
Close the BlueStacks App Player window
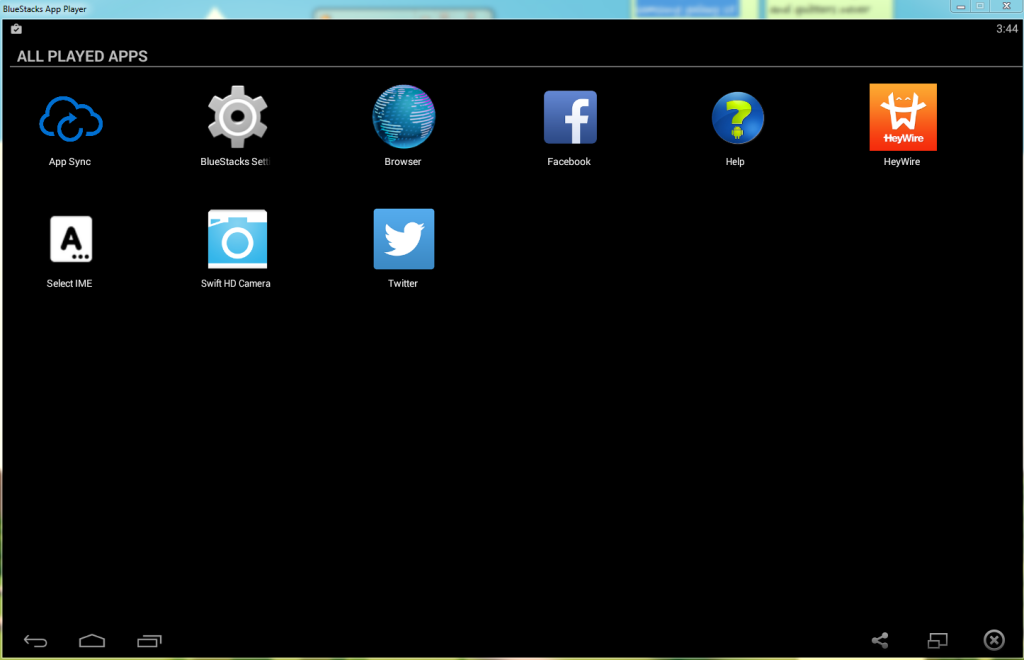tap(1006, 6)
